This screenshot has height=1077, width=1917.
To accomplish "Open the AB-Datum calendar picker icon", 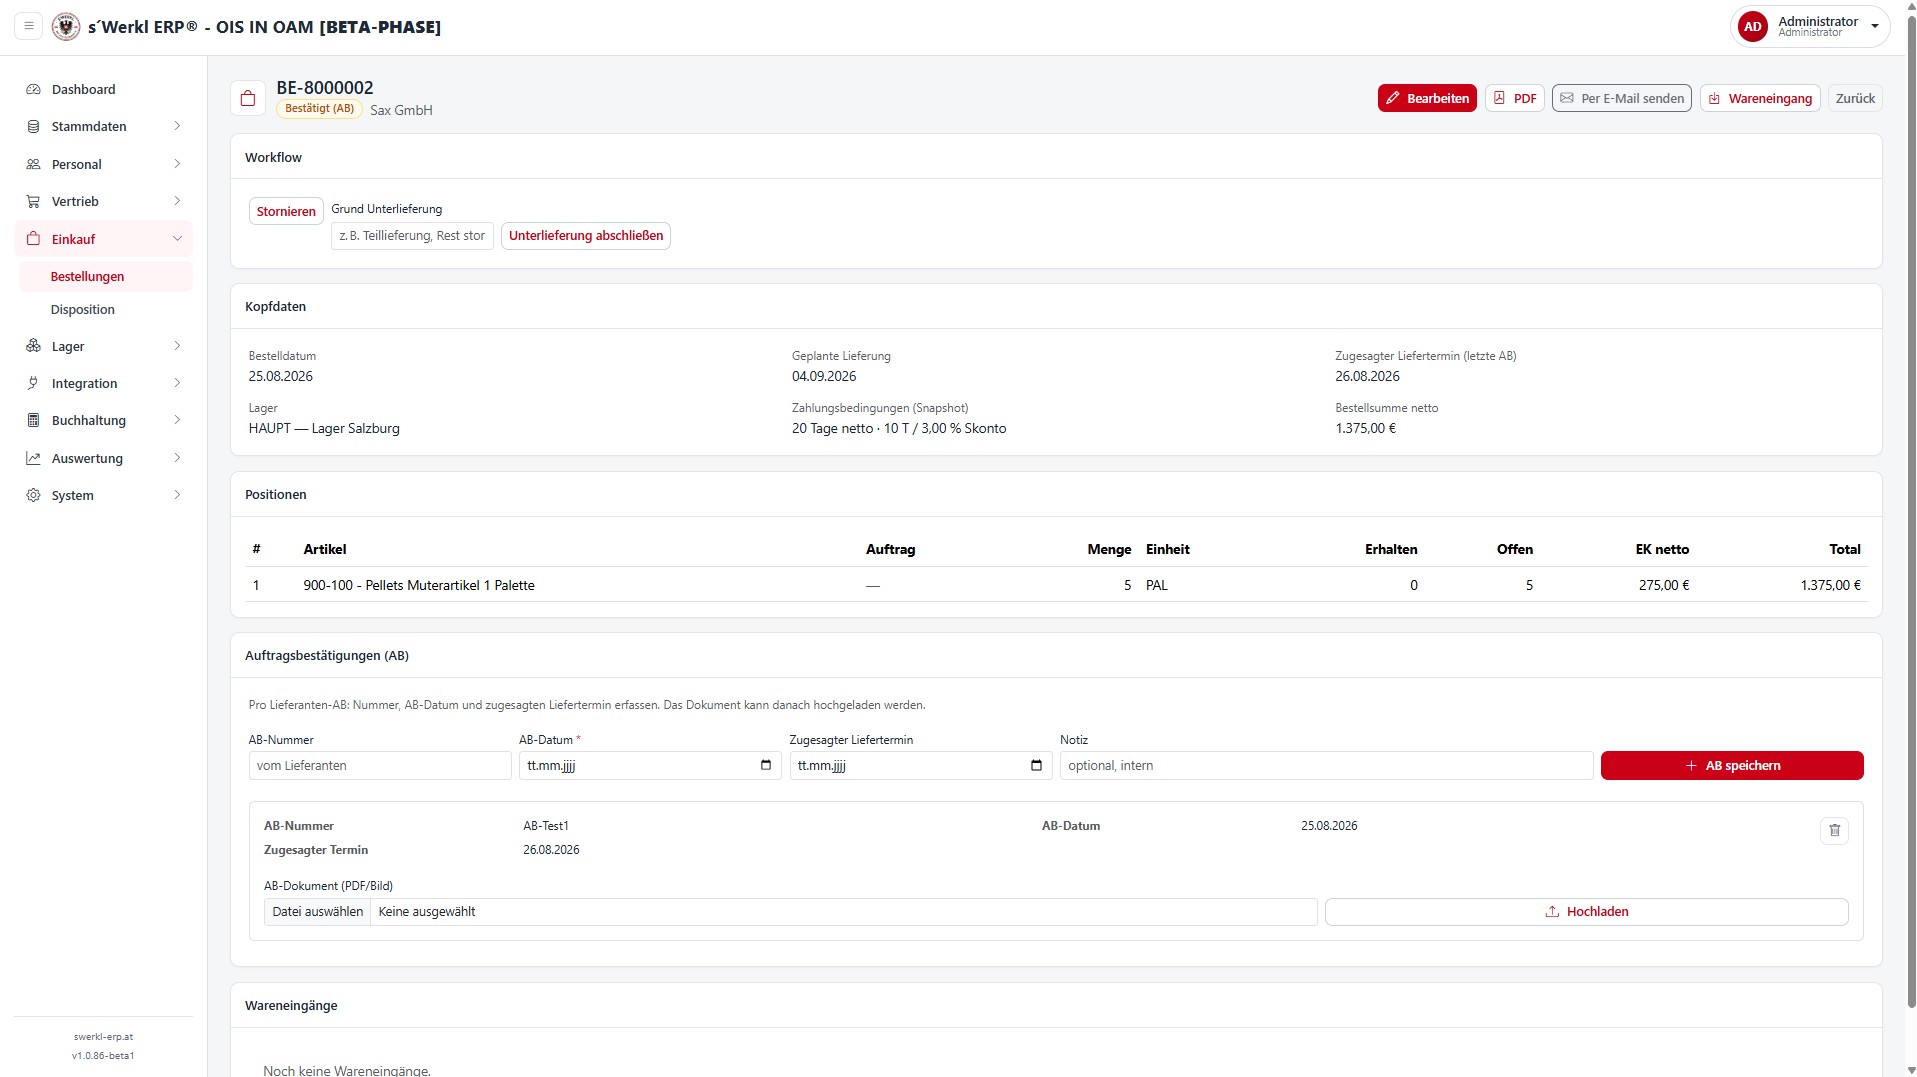I will (x=766, y=765).
